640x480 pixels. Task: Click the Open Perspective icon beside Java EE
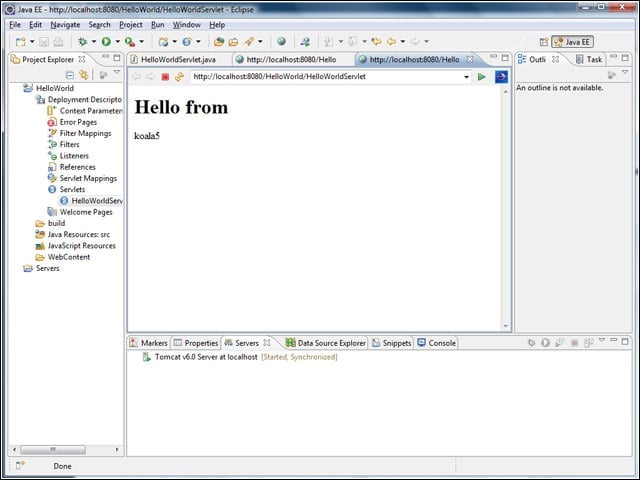coord(544,42)
